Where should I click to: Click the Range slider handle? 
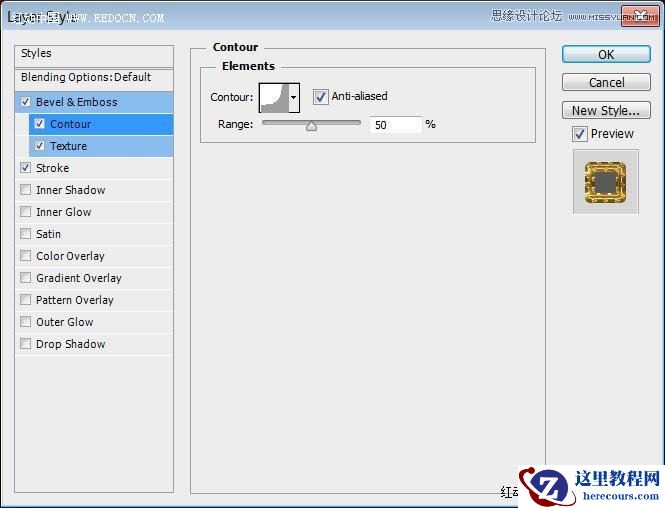pos(311,126)
